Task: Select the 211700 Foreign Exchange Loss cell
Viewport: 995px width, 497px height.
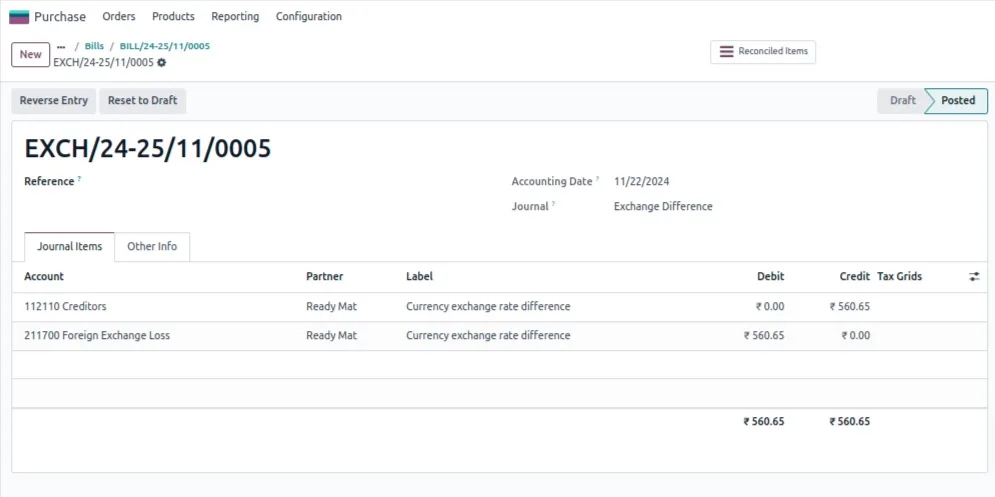Action: point(97,336)
